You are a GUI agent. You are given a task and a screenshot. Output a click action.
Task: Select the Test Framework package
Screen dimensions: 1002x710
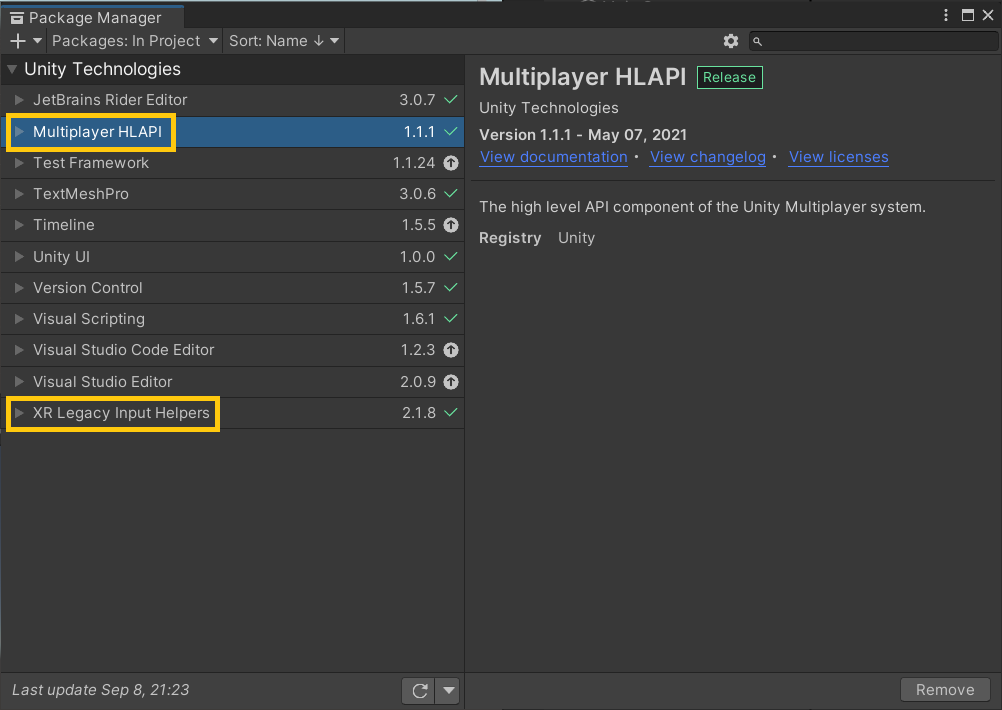pyautogui.click(x=233, y=163)
